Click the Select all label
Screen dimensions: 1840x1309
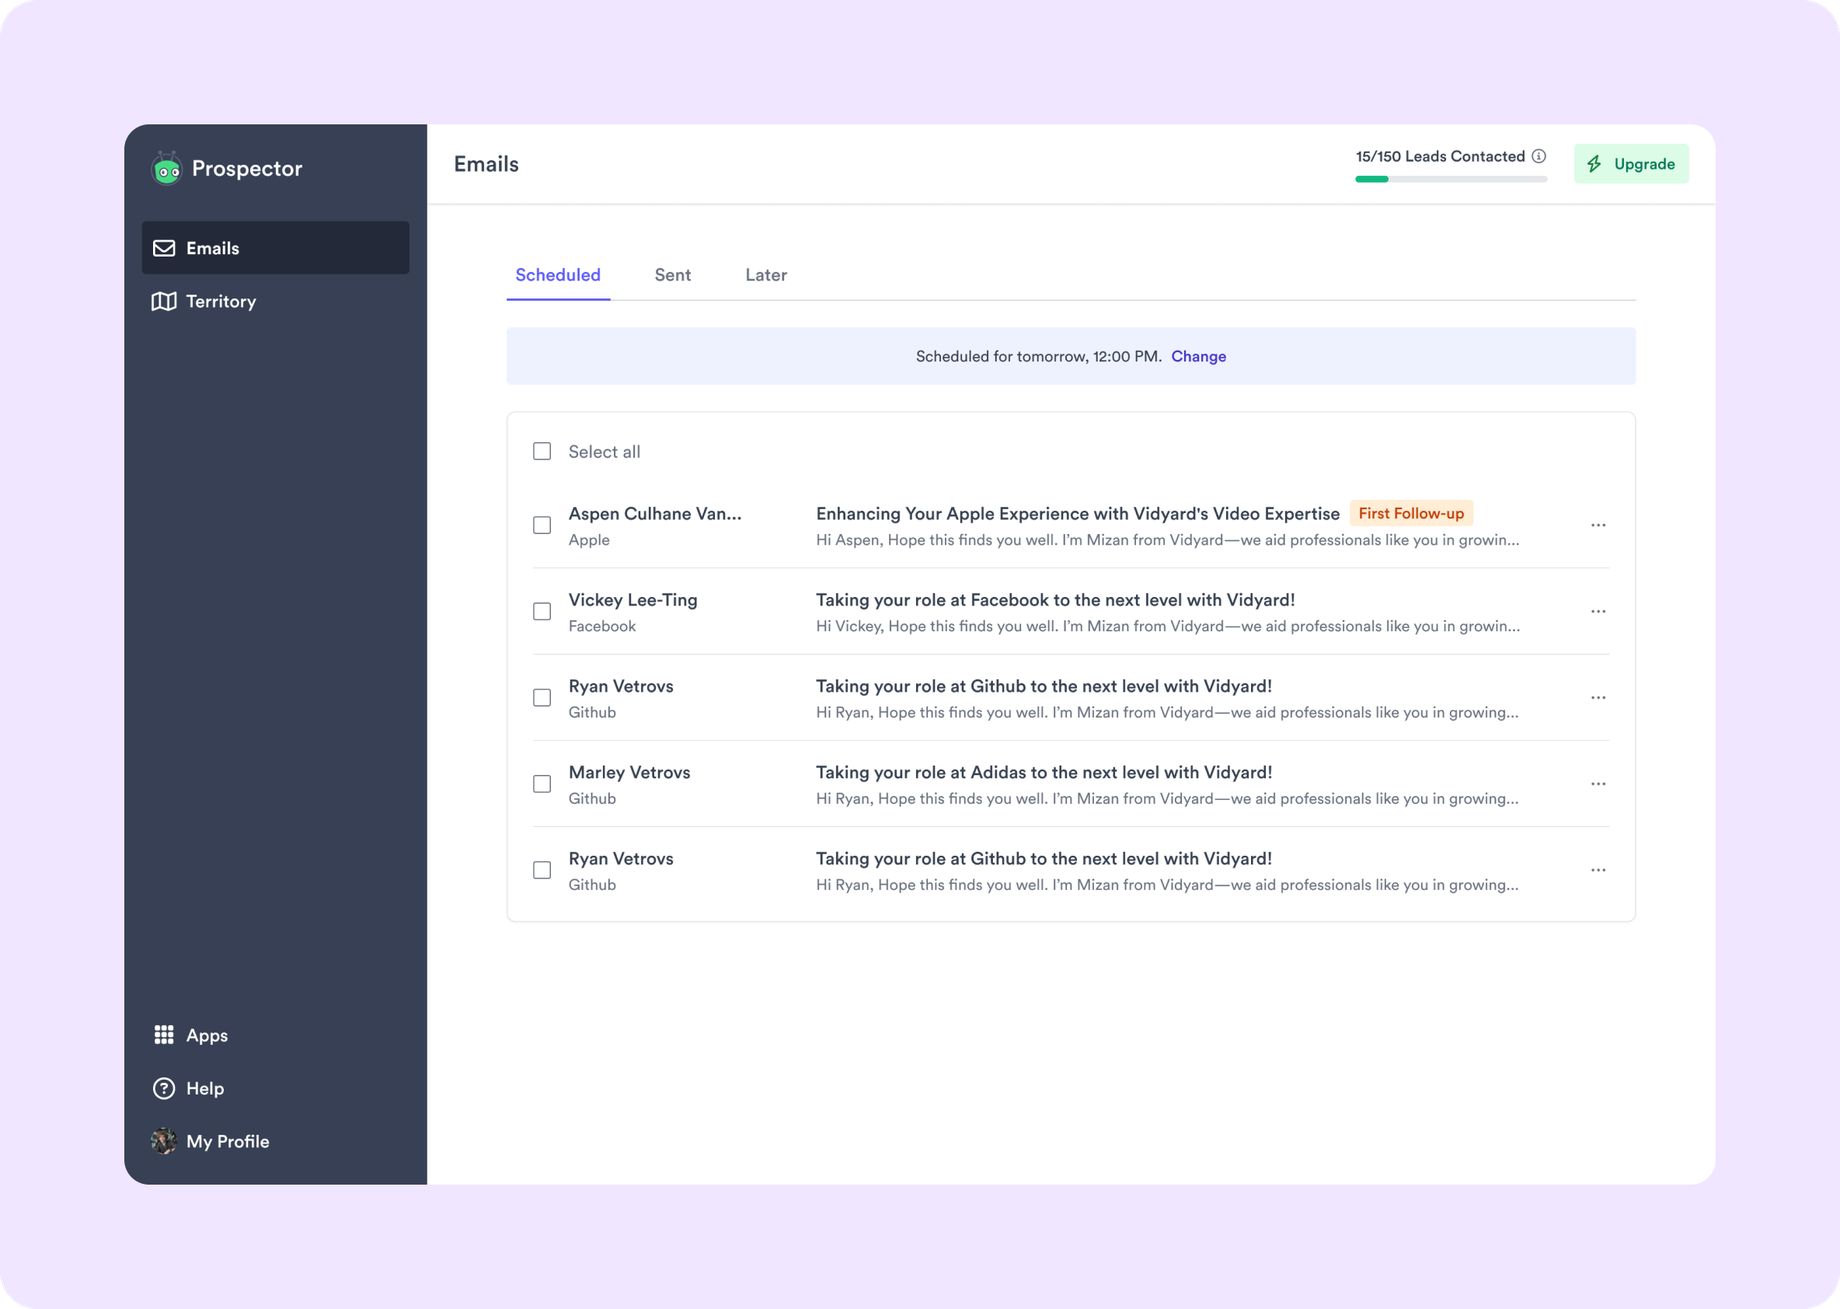point(604,451)
